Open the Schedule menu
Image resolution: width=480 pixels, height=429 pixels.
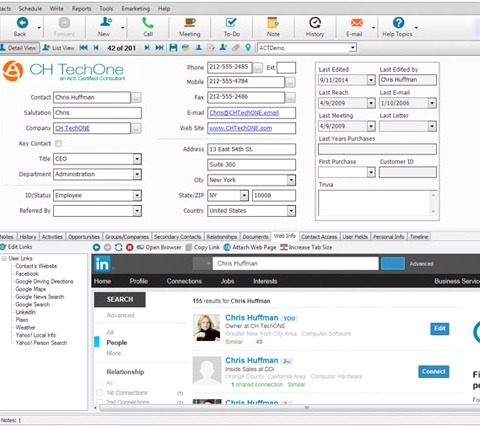click(30, 9)
